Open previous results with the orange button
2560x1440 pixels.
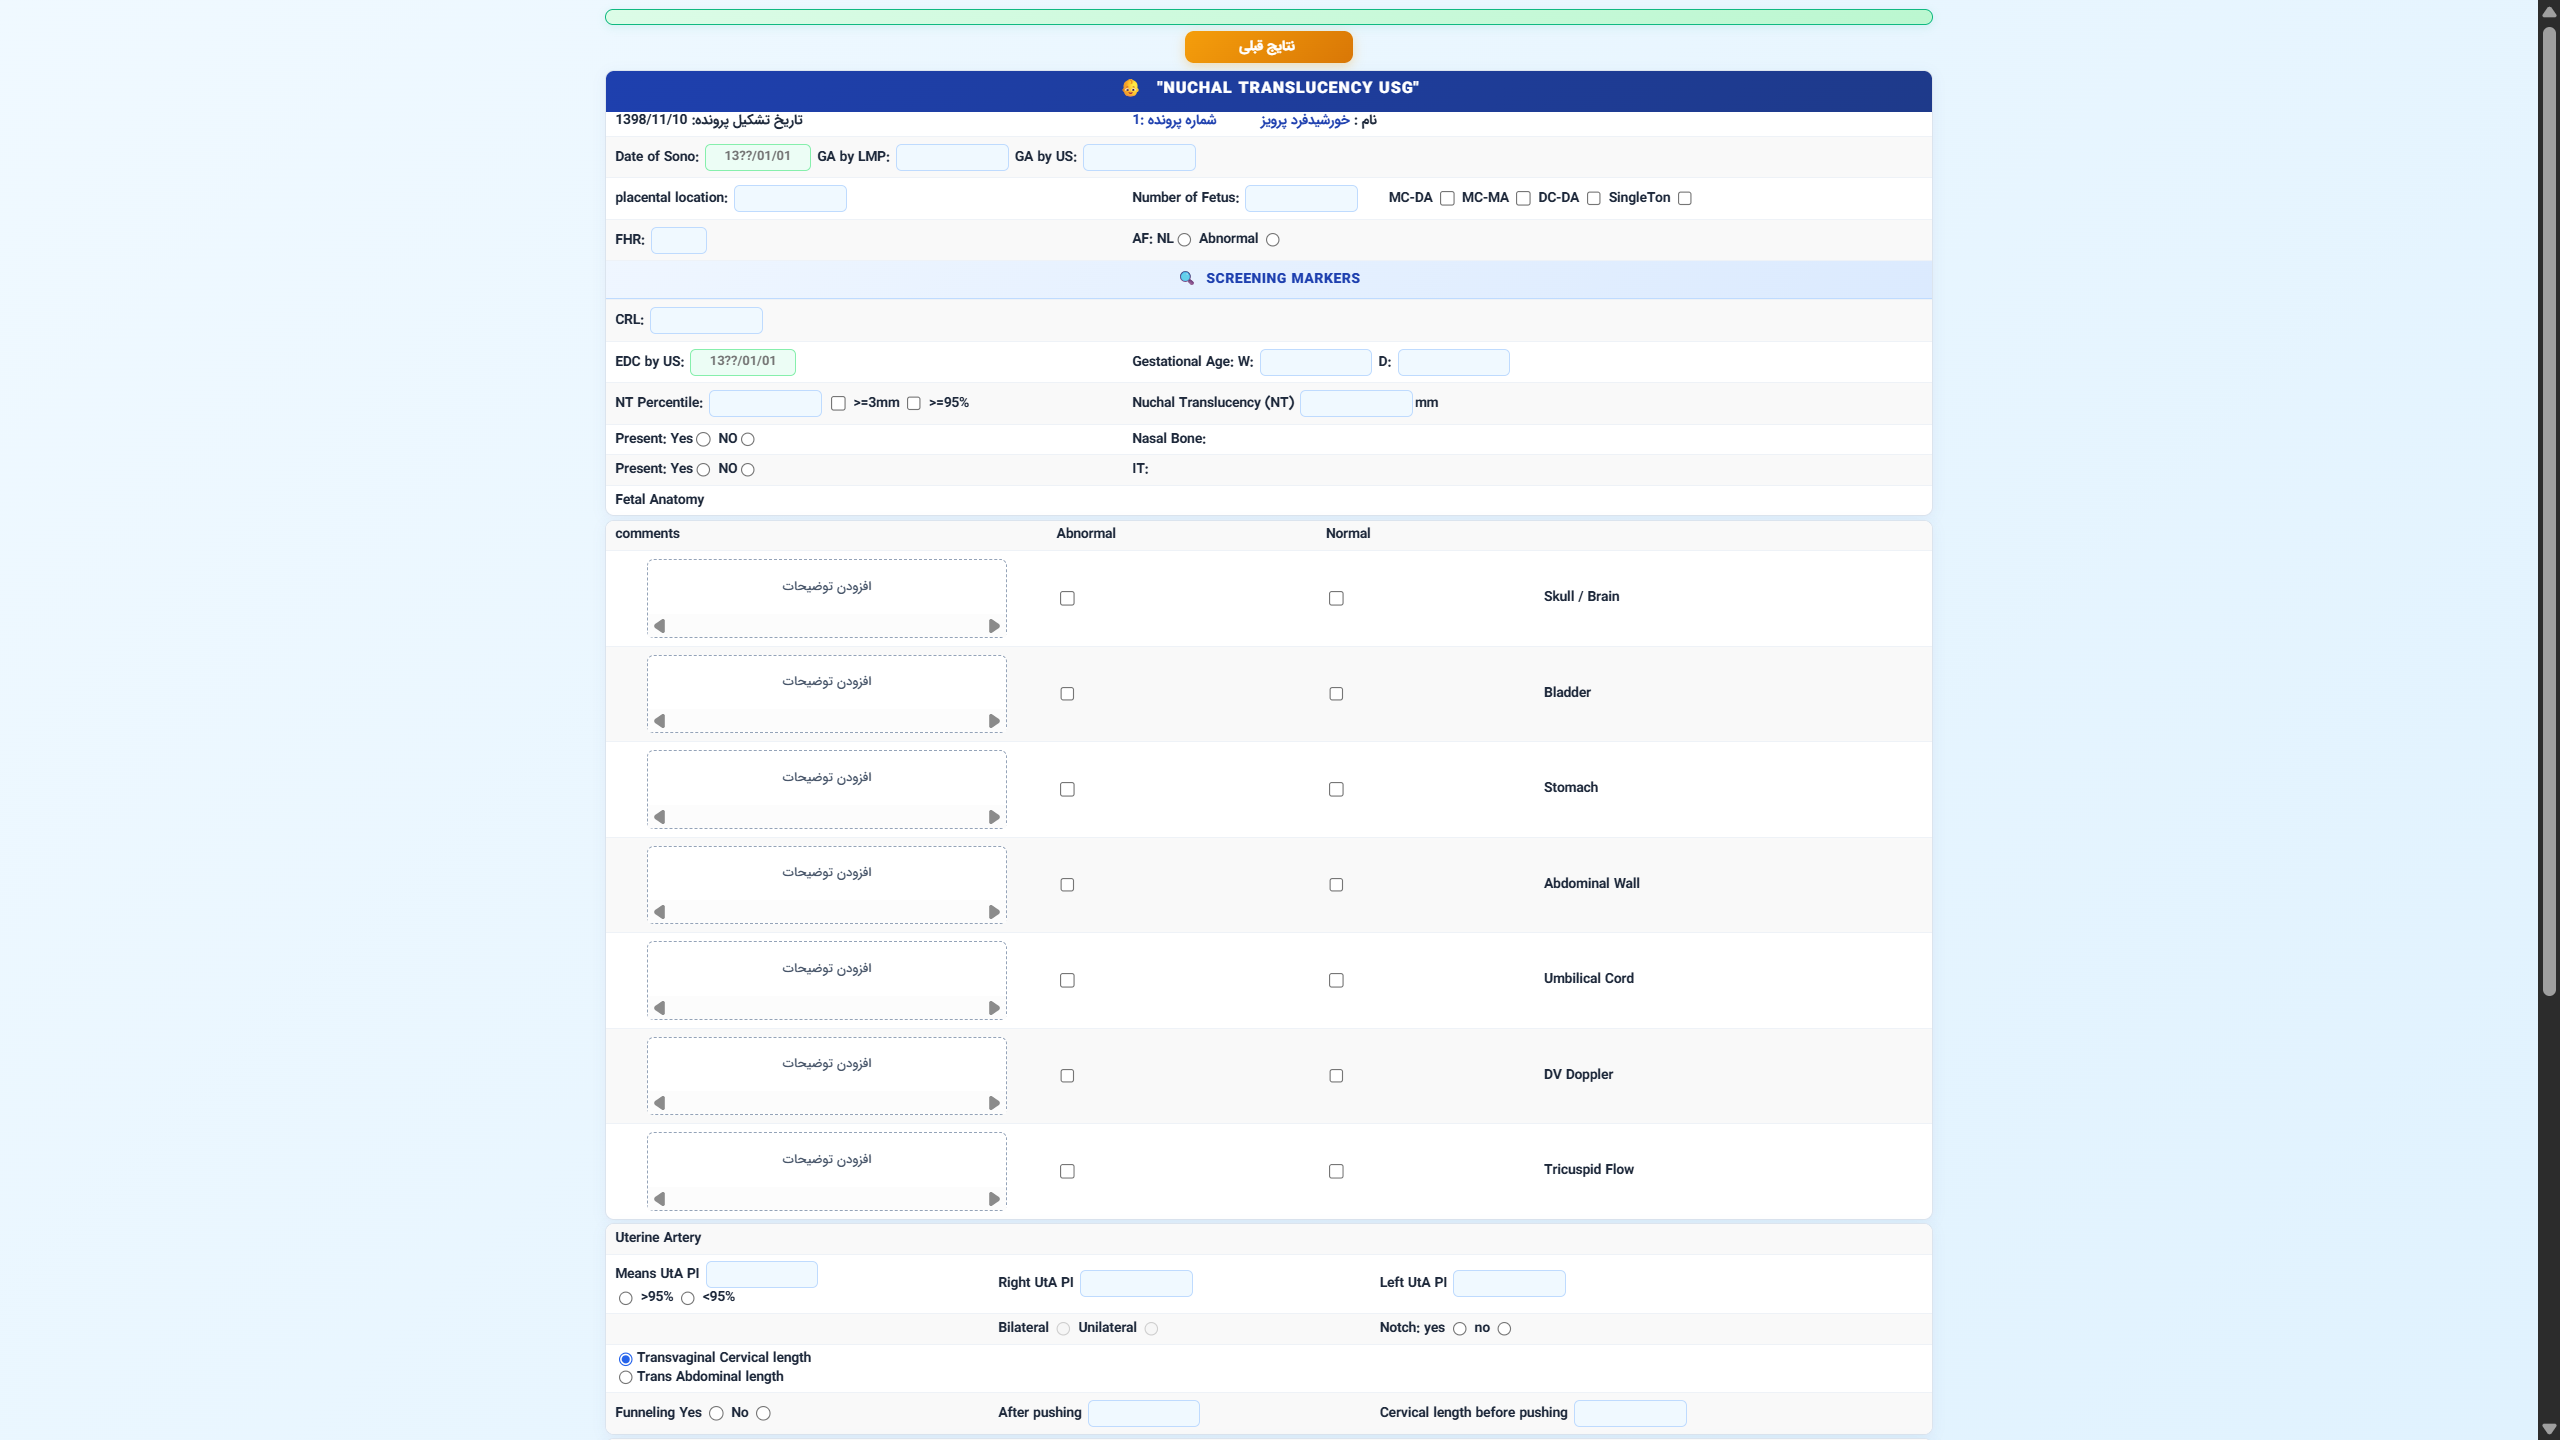pyautogui.click(x=1268, y=47)
